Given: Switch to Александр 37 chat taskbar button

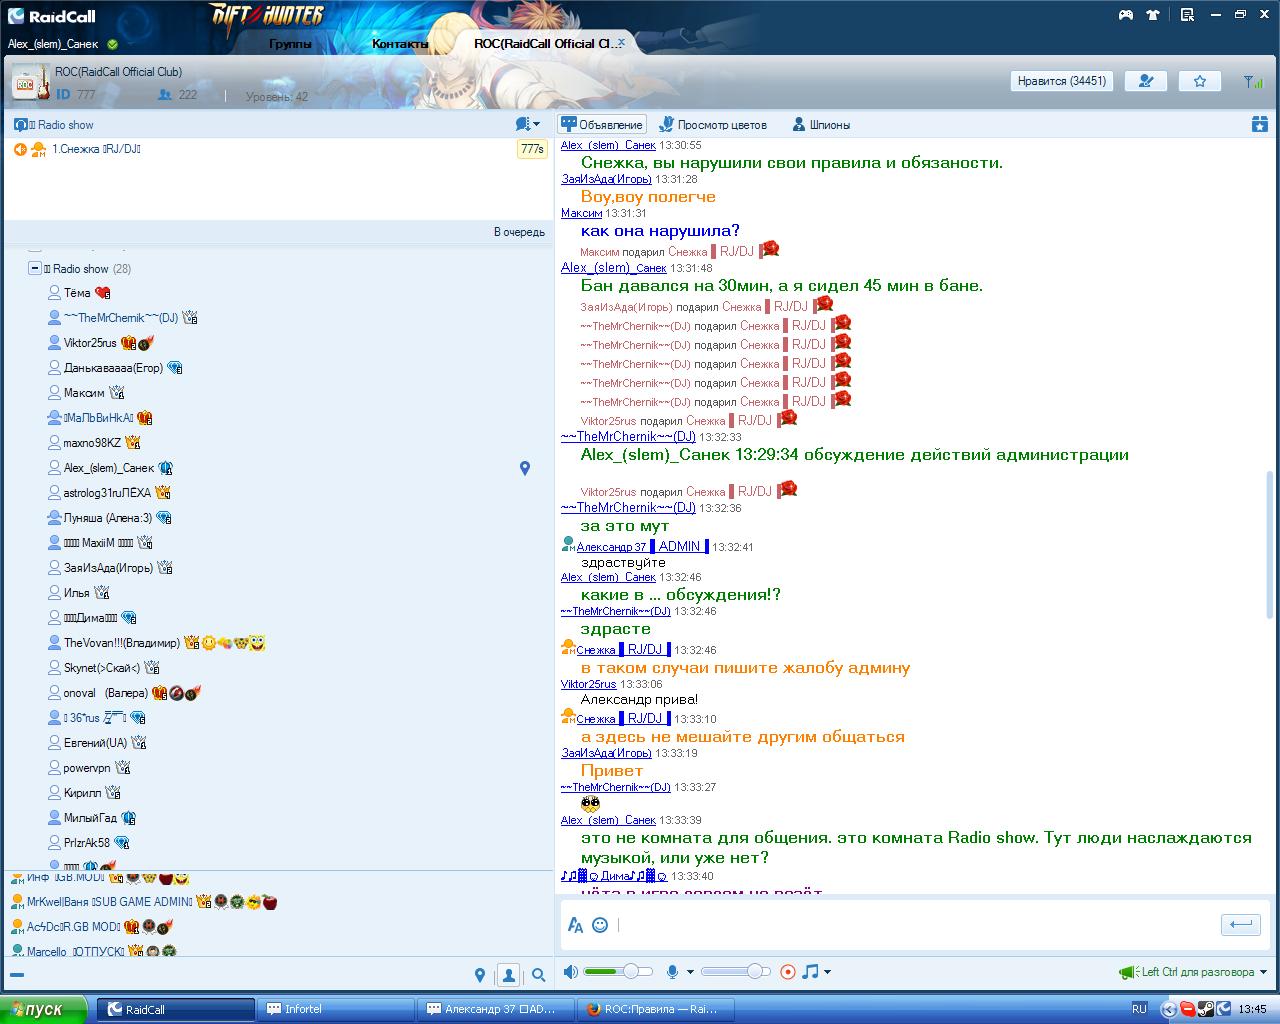Looking at the screenshot, I should coord(497,1009).
